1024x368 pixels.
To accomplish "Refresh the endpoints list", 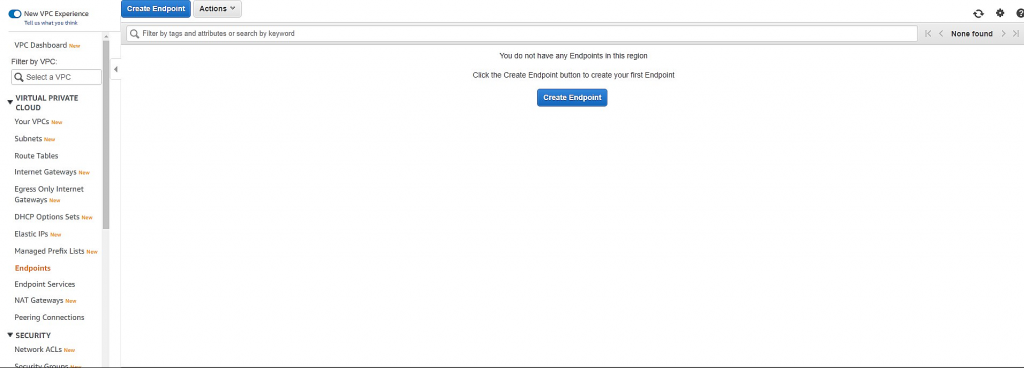I will click(978, 13).
